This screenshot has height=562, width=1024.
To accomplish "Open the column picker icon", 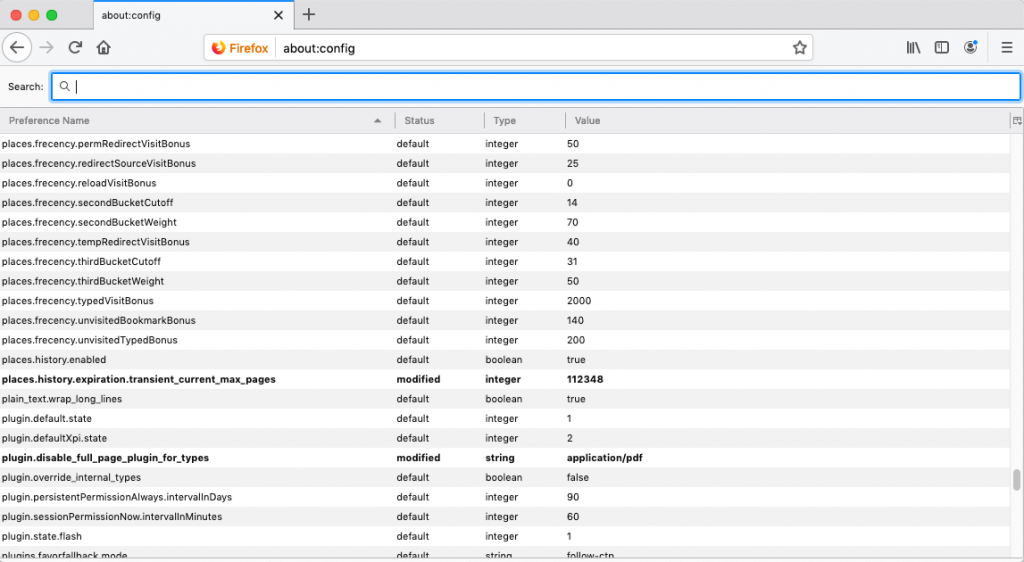I will 1016,121.
